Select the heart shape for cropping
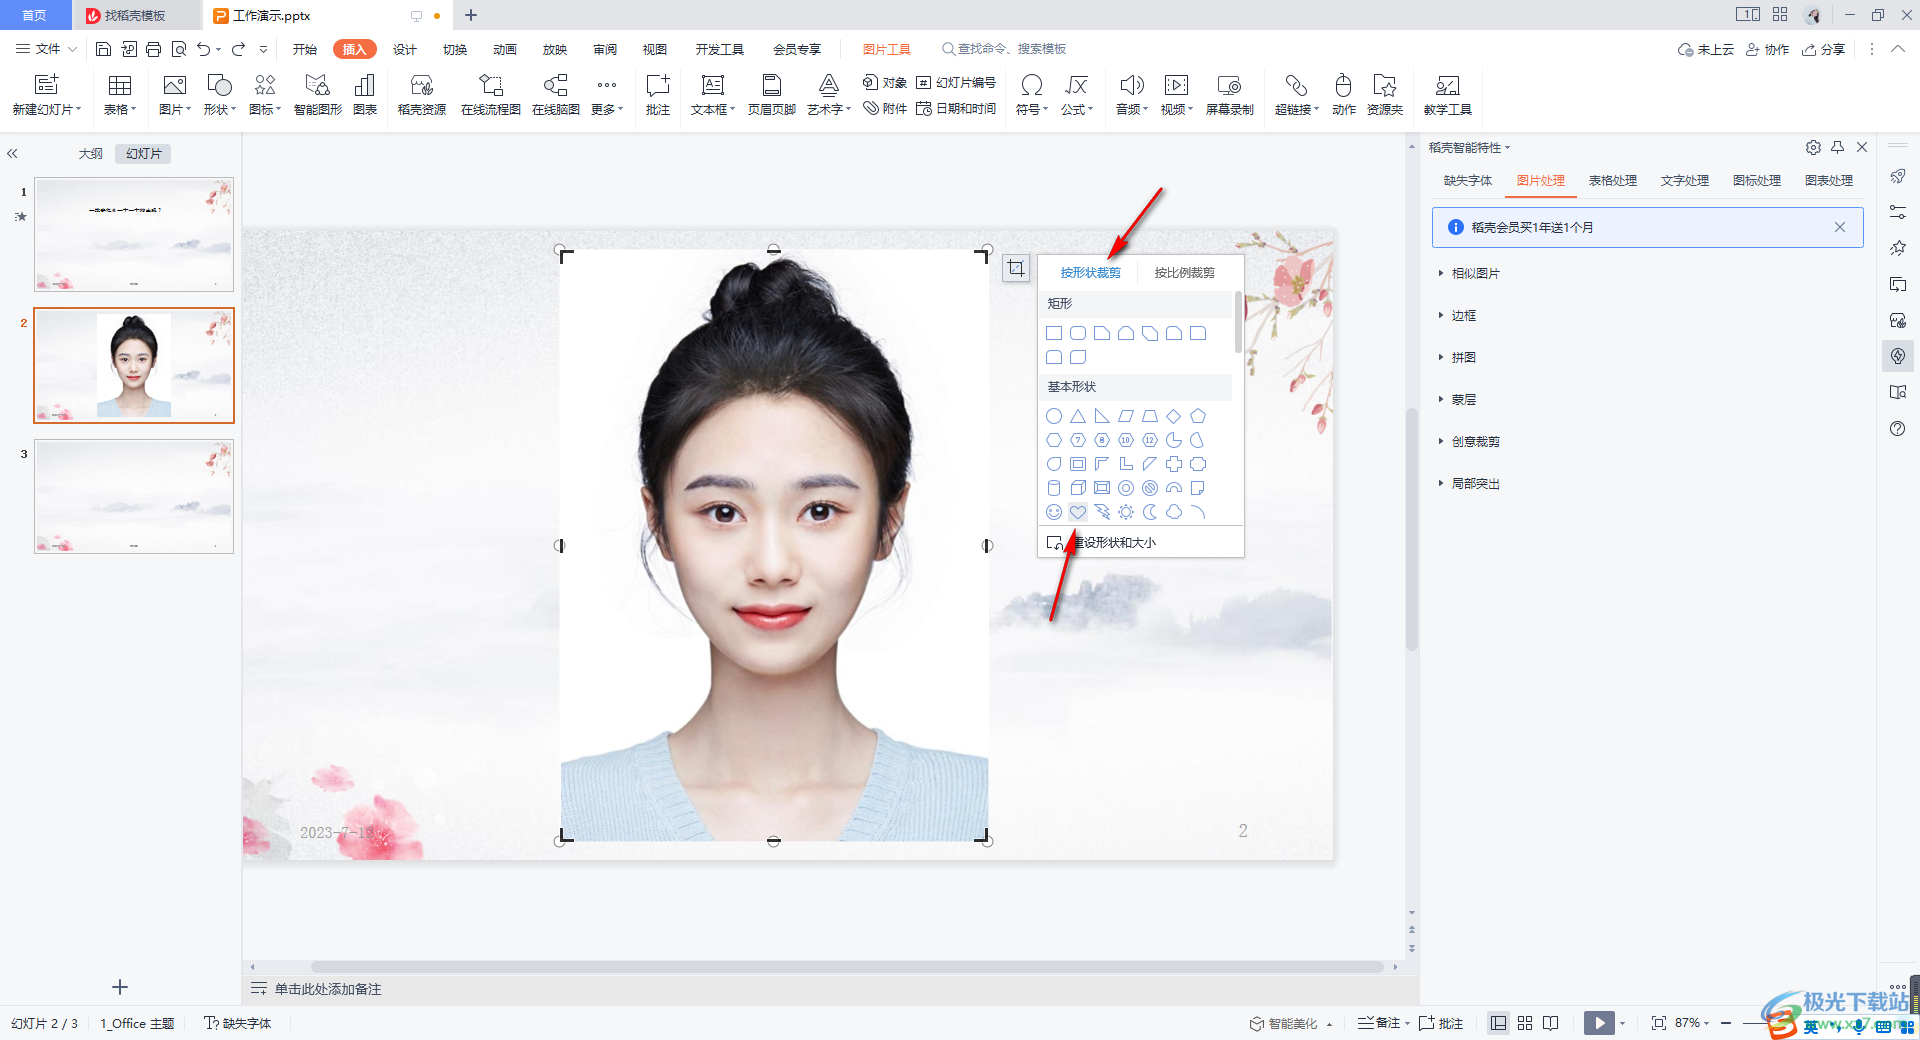1920x1040 pixels. tap(1077, 512)
